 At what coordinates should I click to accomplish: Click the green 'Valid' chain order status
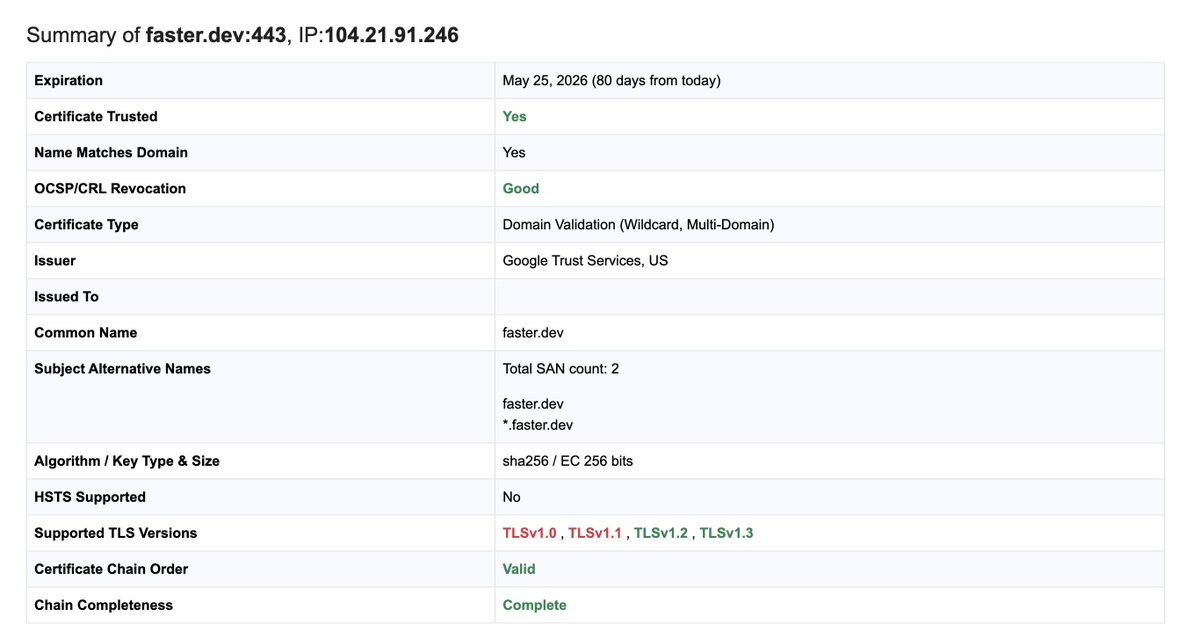(x=519, y=569)
